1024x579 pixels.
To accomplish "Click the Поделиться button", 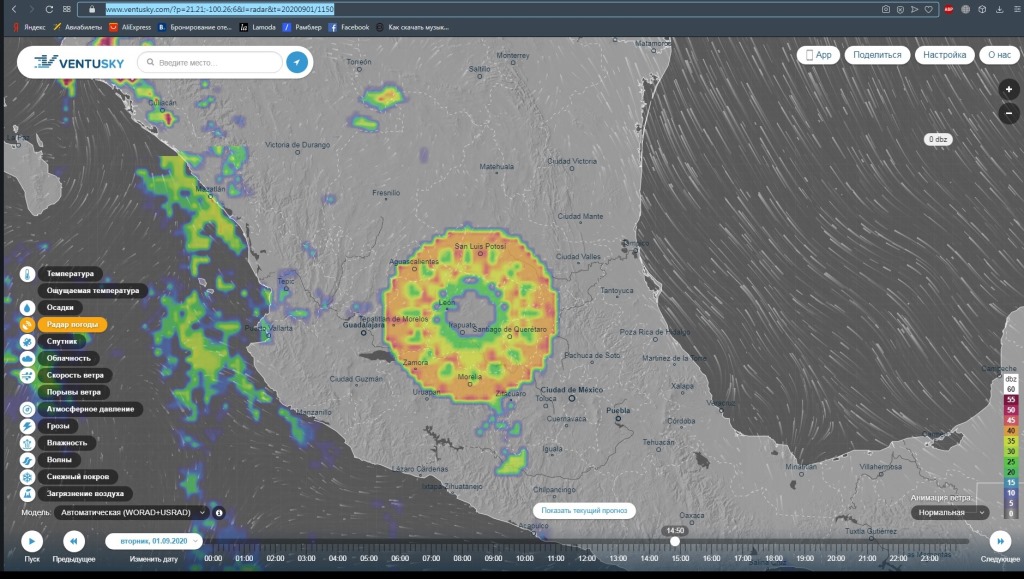I will [x=876, y=55].
